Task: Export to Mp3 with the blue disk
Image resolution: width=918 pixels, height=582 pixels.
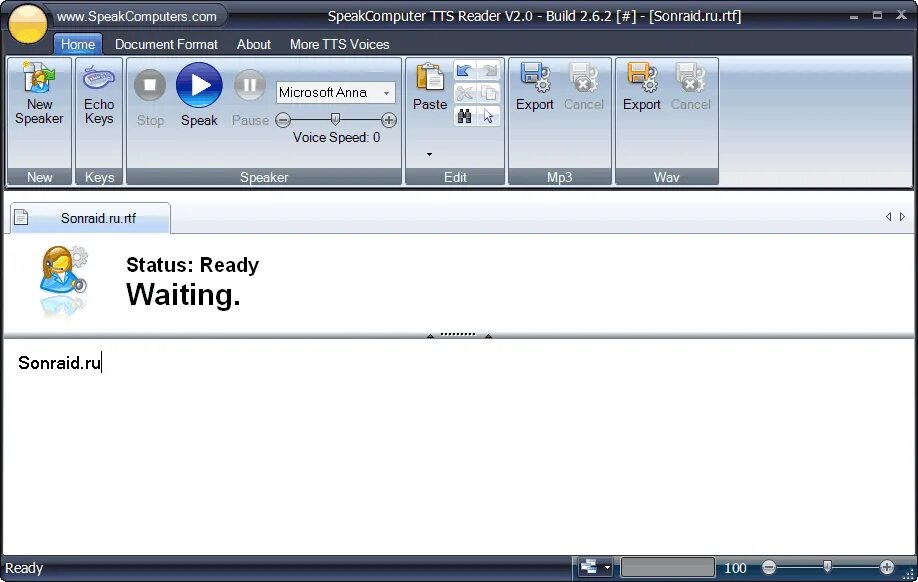Action: [x=535, y=87]
